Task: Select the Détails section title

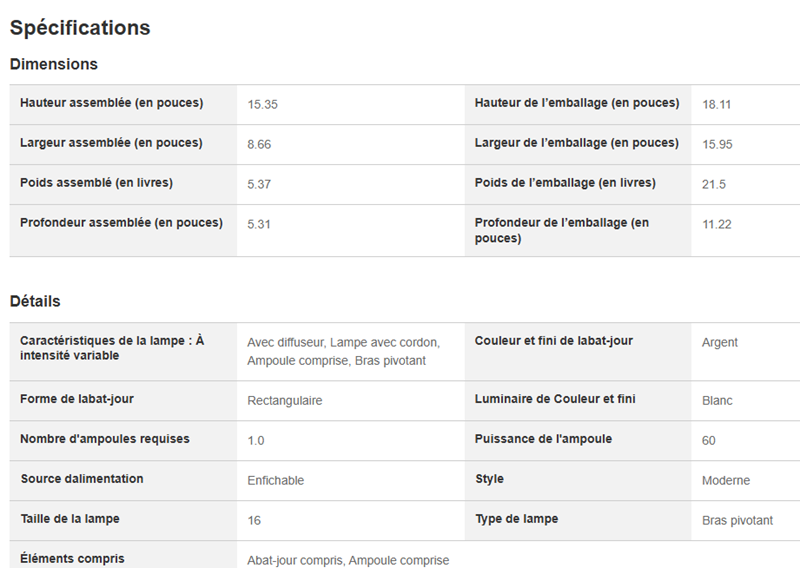Action: (x=35, y=301)
